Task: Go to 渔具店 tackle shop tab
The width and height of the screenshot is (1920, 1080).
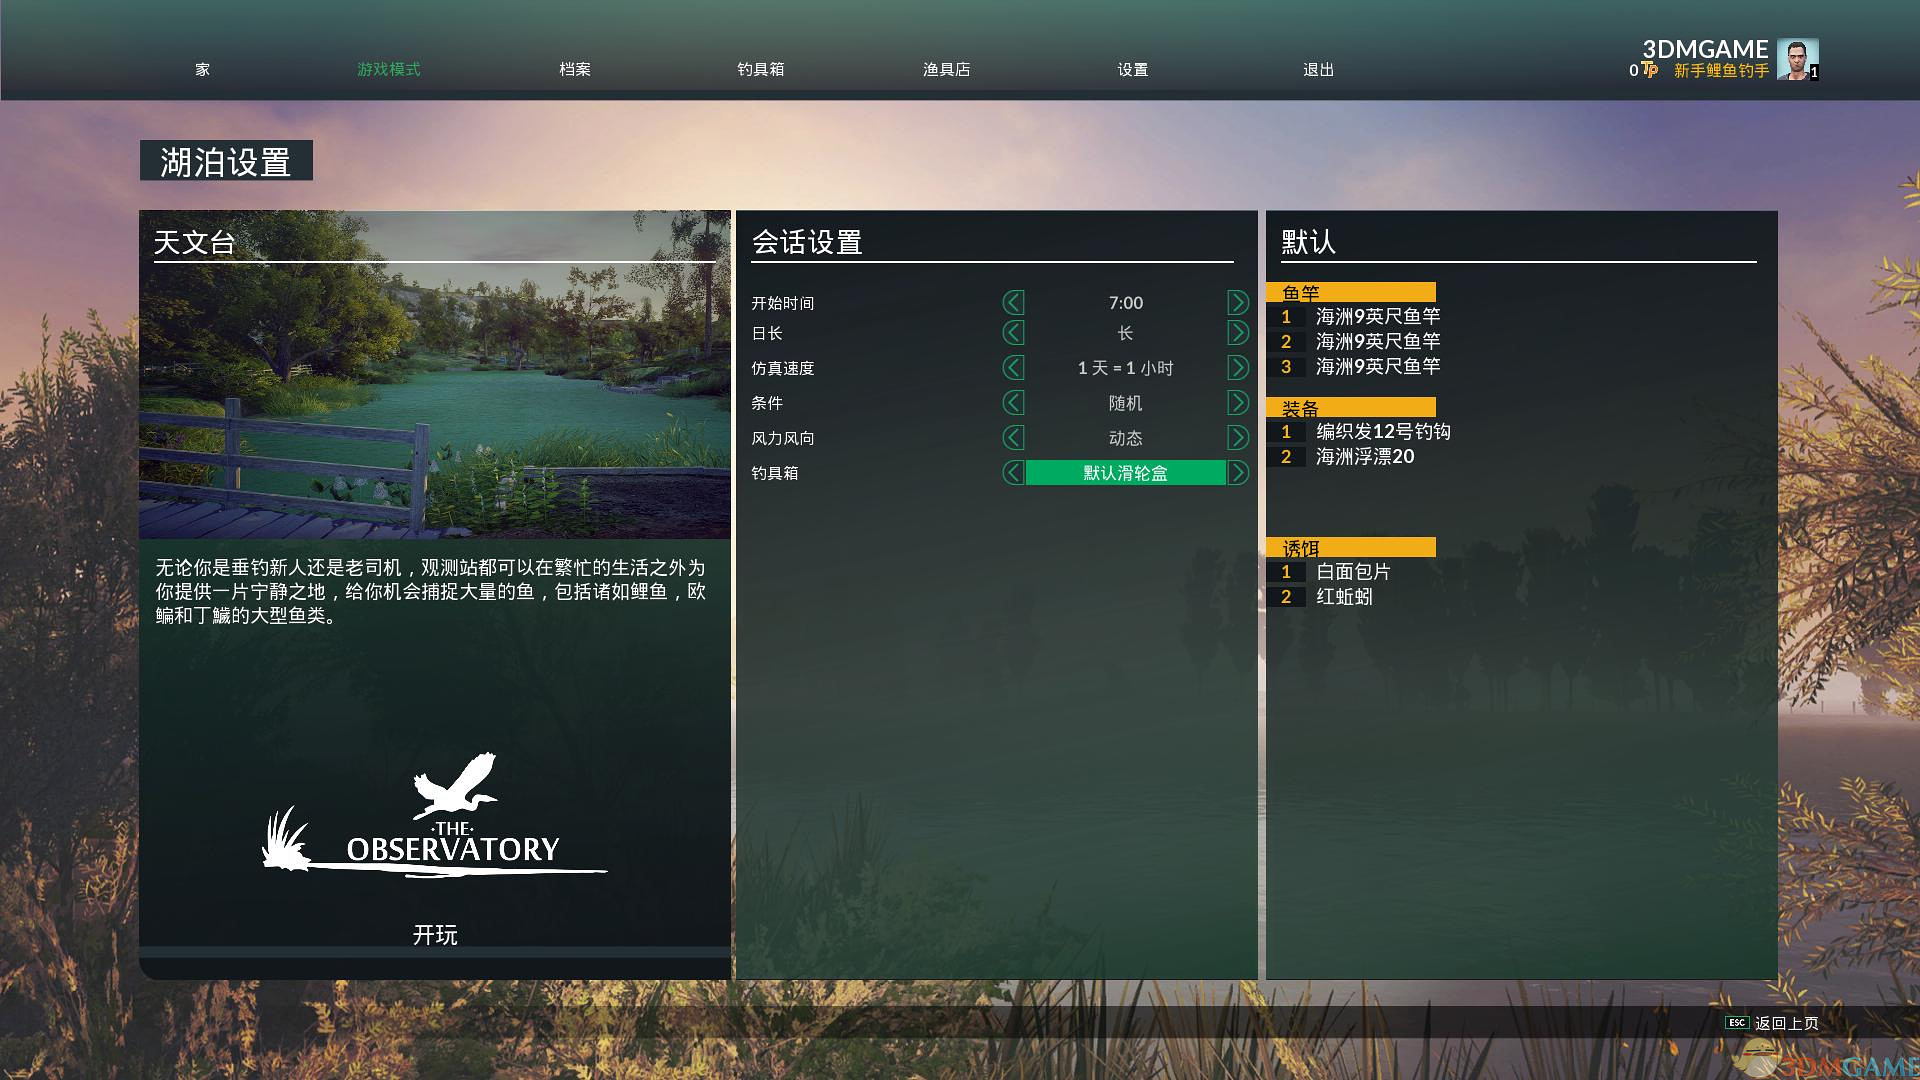Action: 946,69
